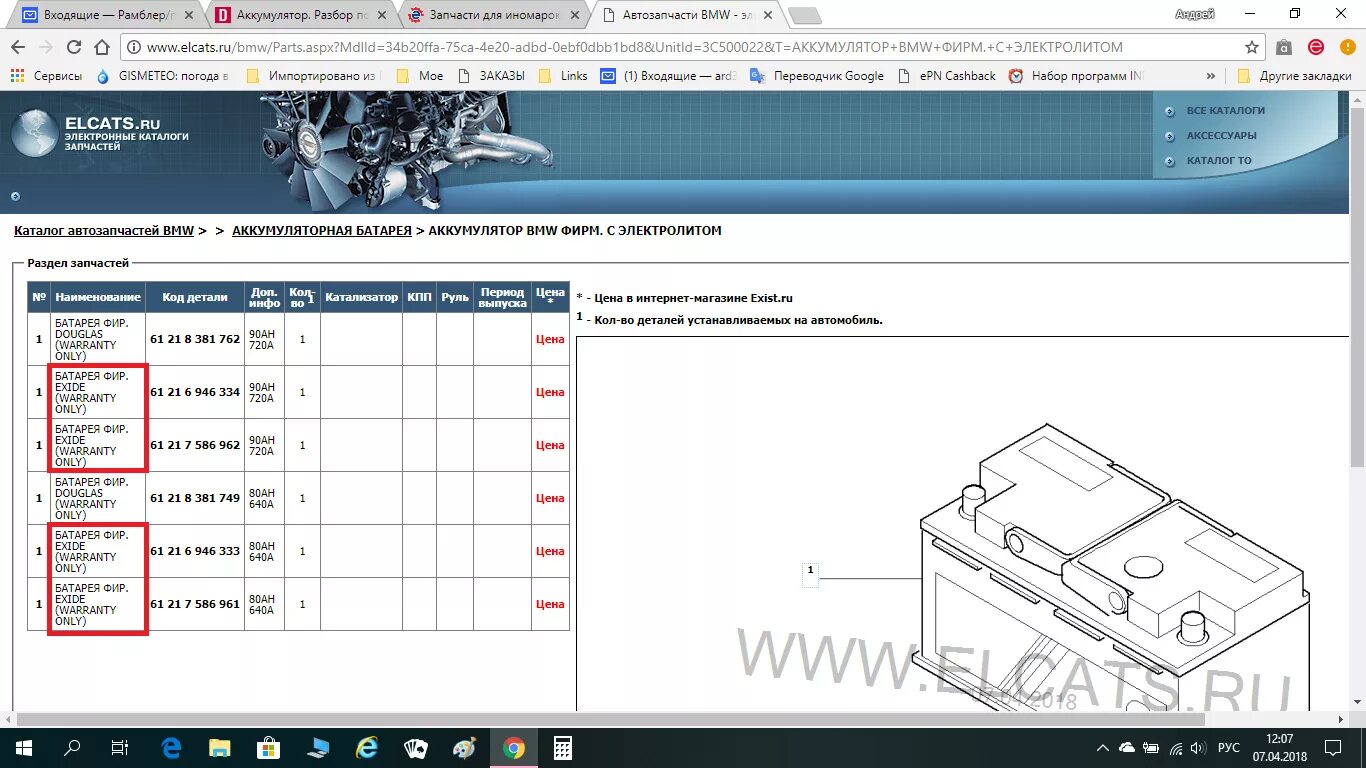Show hidden bookmarks via the overflow chevron
Screen dimensions: 1366x768
point(1211,76)
